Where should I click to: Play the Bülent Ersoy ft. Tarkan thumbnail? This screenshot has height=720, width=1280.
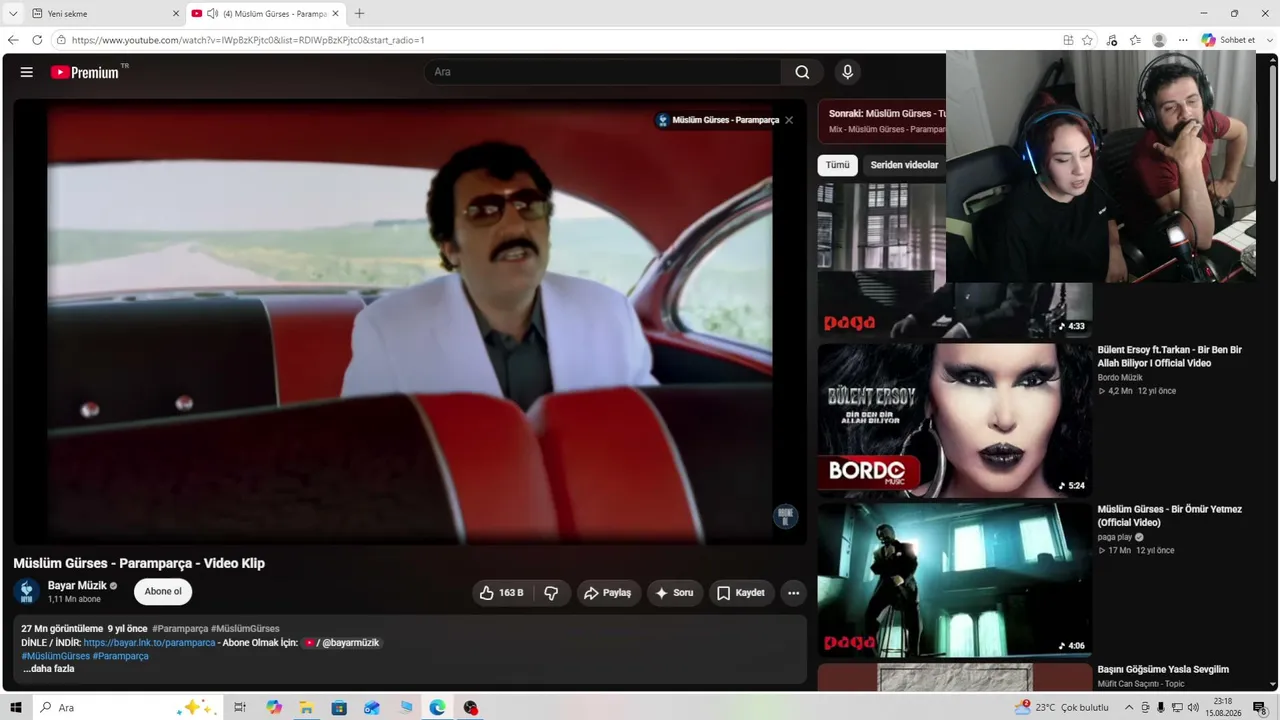tap(954, 420)
